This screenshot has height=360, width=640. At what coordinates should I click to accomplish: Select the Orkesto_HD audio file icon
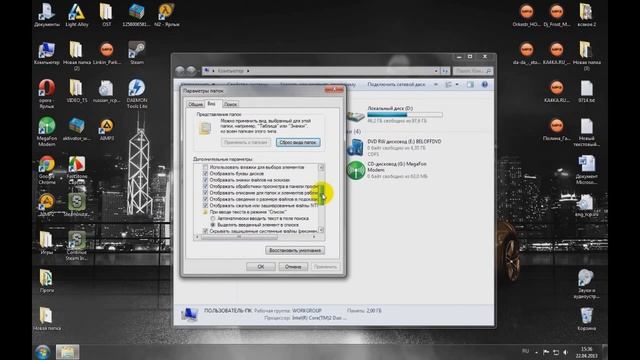tap(527, 15)
